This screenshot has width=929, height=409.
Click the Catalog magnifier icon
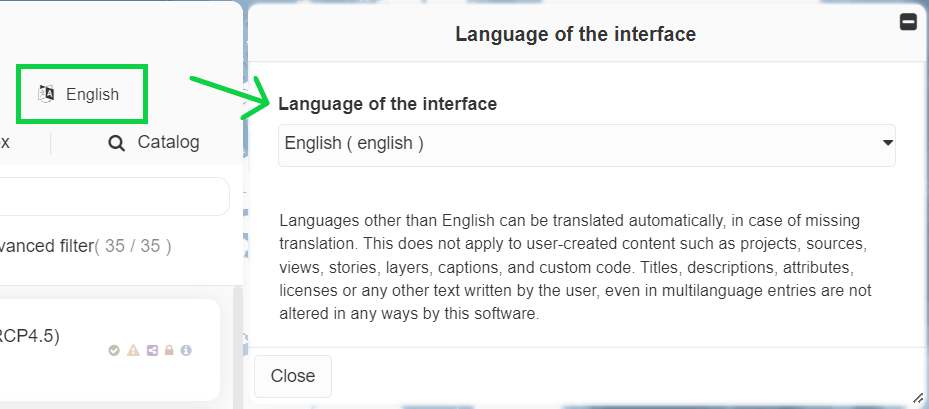pyautogui.click(x=117, y=143)
